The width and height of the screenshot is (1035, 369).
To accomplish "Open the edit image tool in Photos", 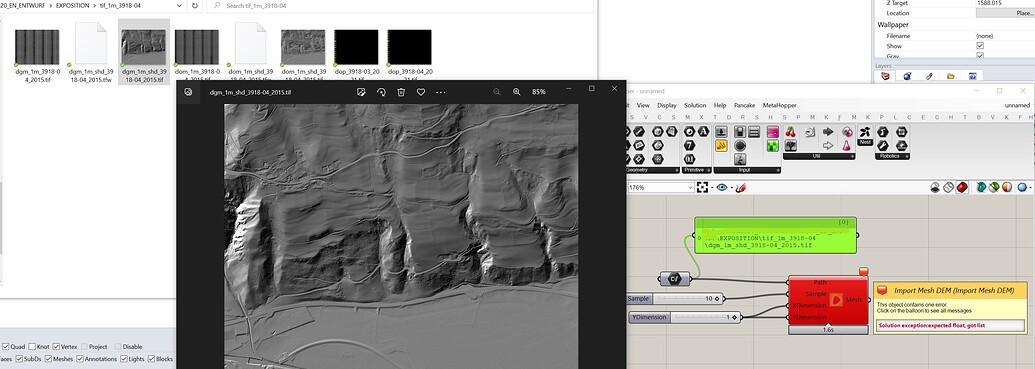I will [361, 92].
